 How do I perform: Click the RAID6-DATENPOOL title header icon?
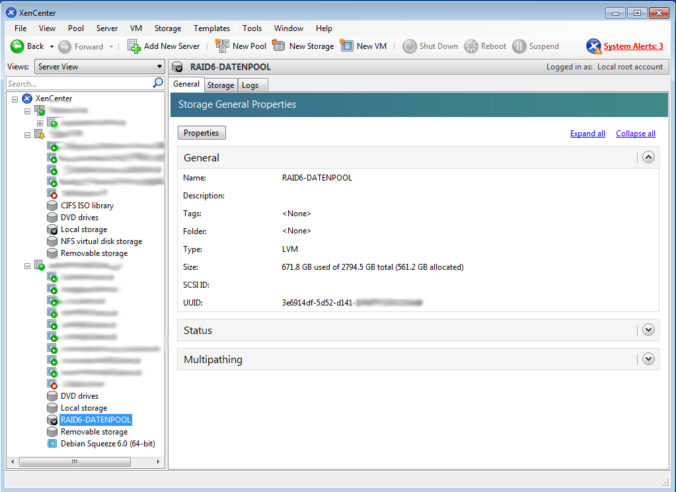[x=178, y=67]
